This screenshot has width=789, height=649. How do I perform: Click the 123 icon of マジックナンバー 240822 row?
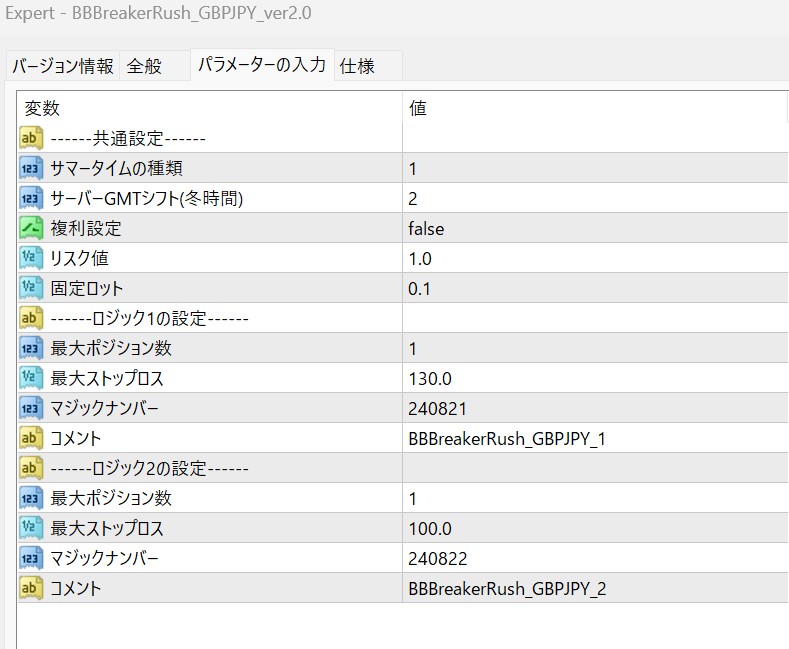pos(31,558)
